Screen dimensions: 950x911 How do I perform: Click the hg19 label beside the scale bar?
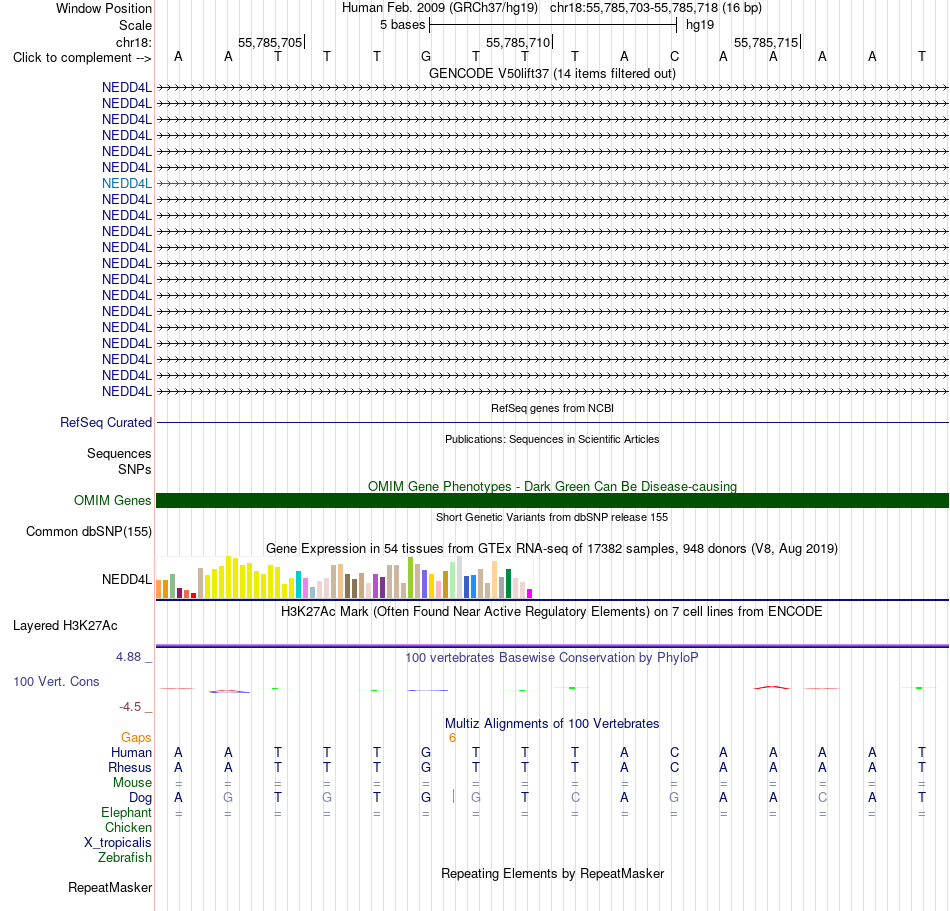(x=700, y=25)
